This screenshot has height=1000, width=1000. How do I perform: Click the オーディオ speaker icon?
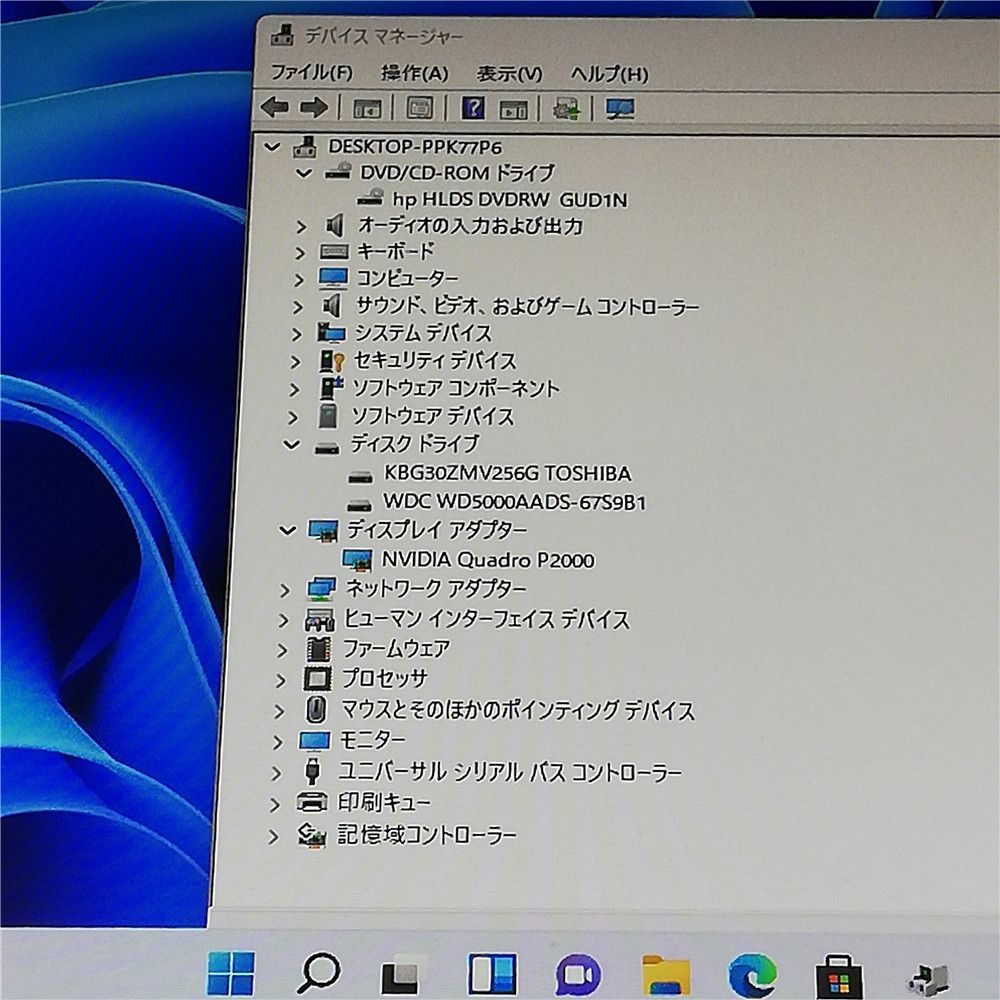click(335, 225)
